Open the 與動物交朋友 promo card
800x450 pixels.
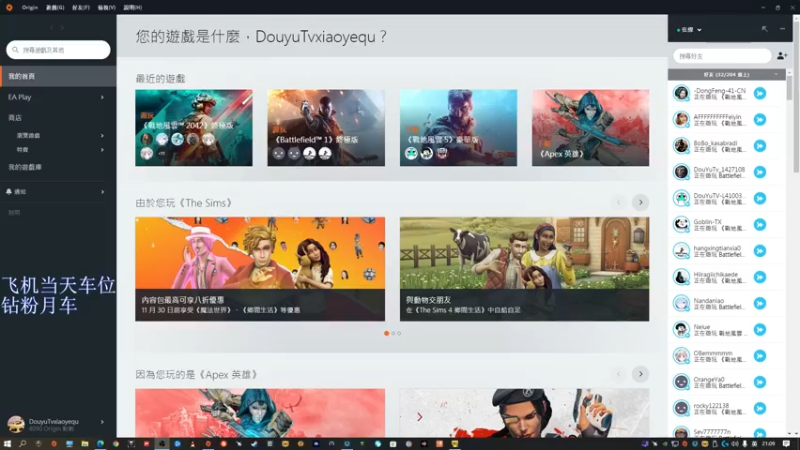pos(524,269)
